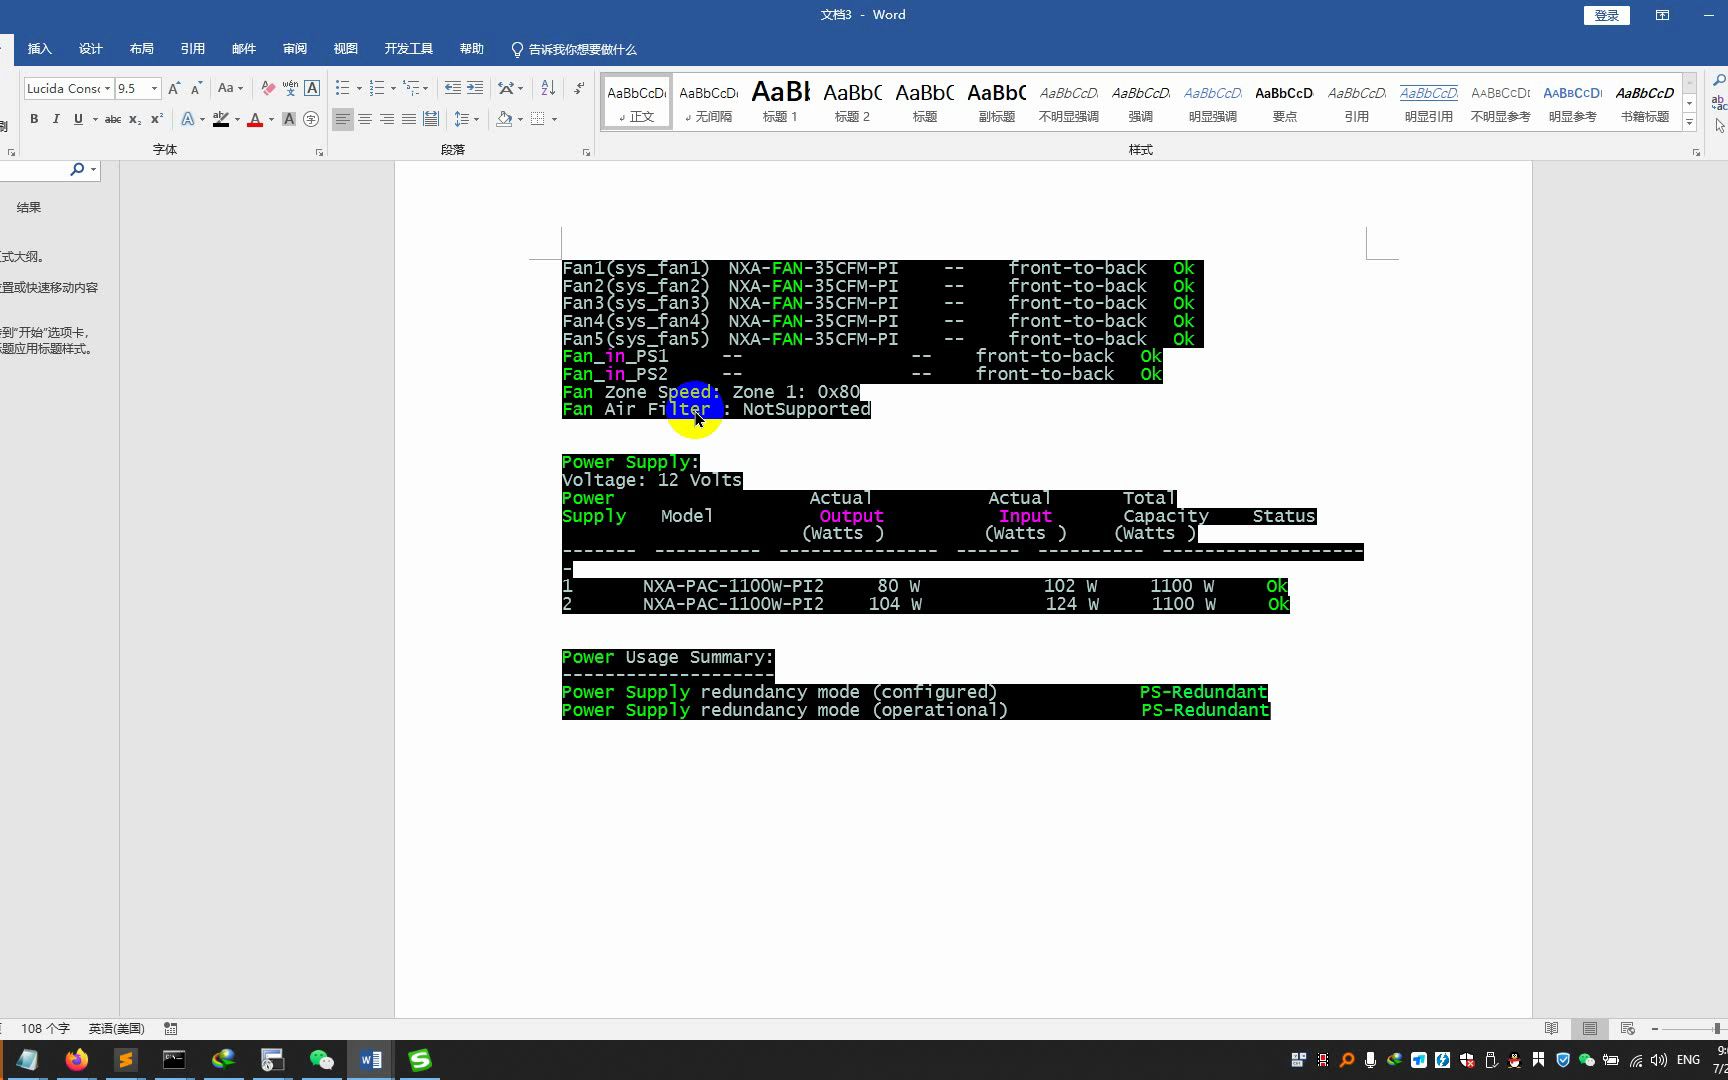The image size is (1728, 1080).
Task: Click 告诉我你想要做什么 search box
Action: tap(574, 49)
